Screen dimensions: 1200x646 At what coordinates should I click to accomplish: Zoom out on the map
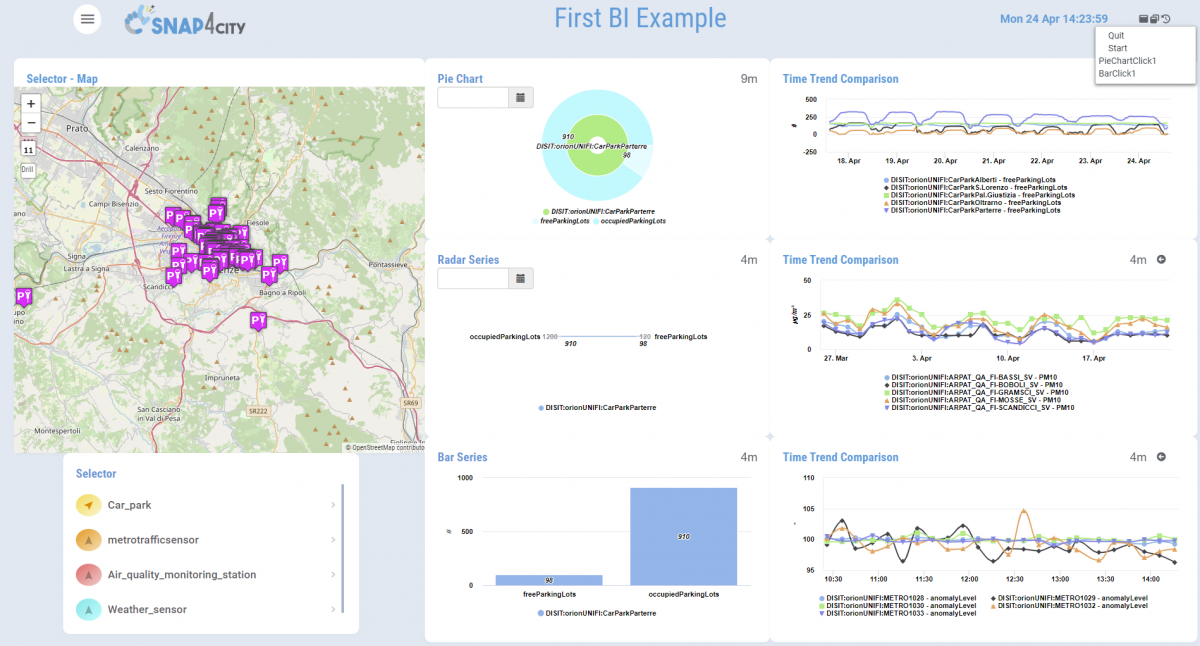point(31,123)
